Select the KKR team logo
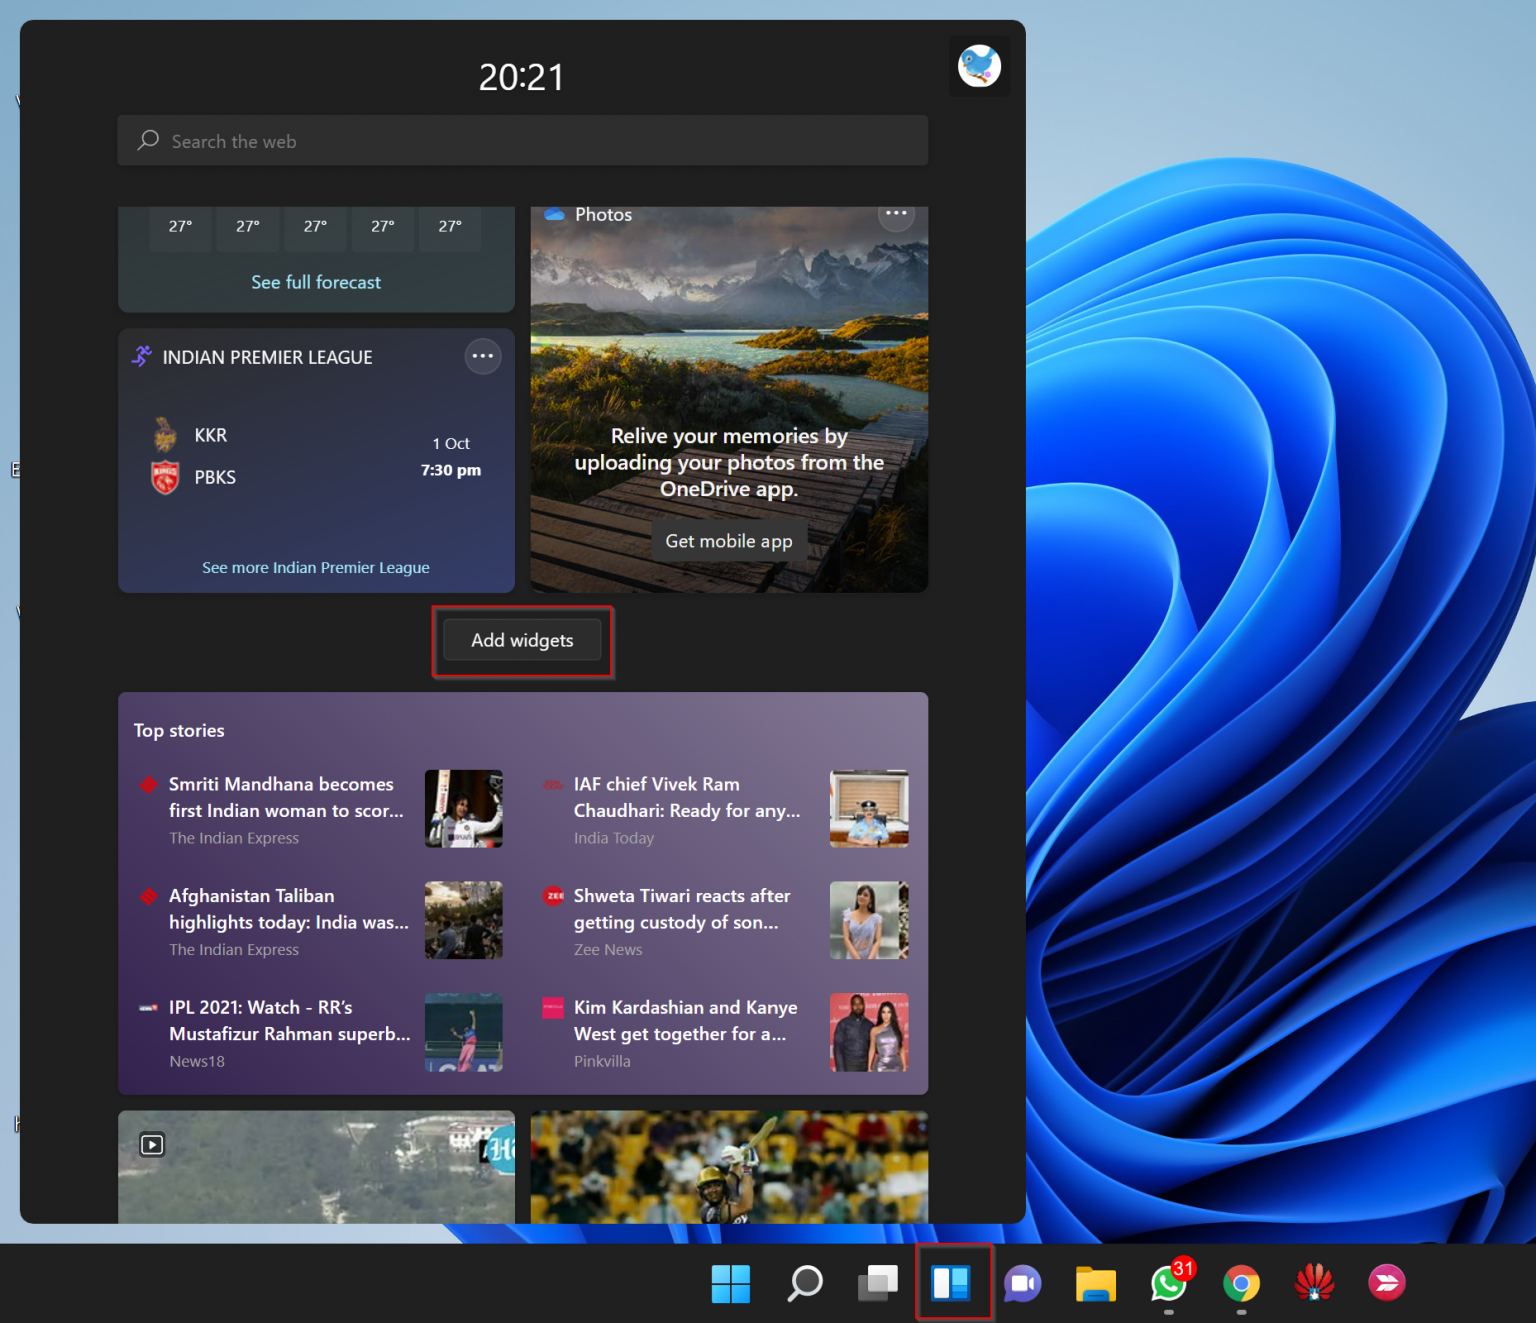The width and height of the screenshot is (1536, 1323). [x=166, y=434]
